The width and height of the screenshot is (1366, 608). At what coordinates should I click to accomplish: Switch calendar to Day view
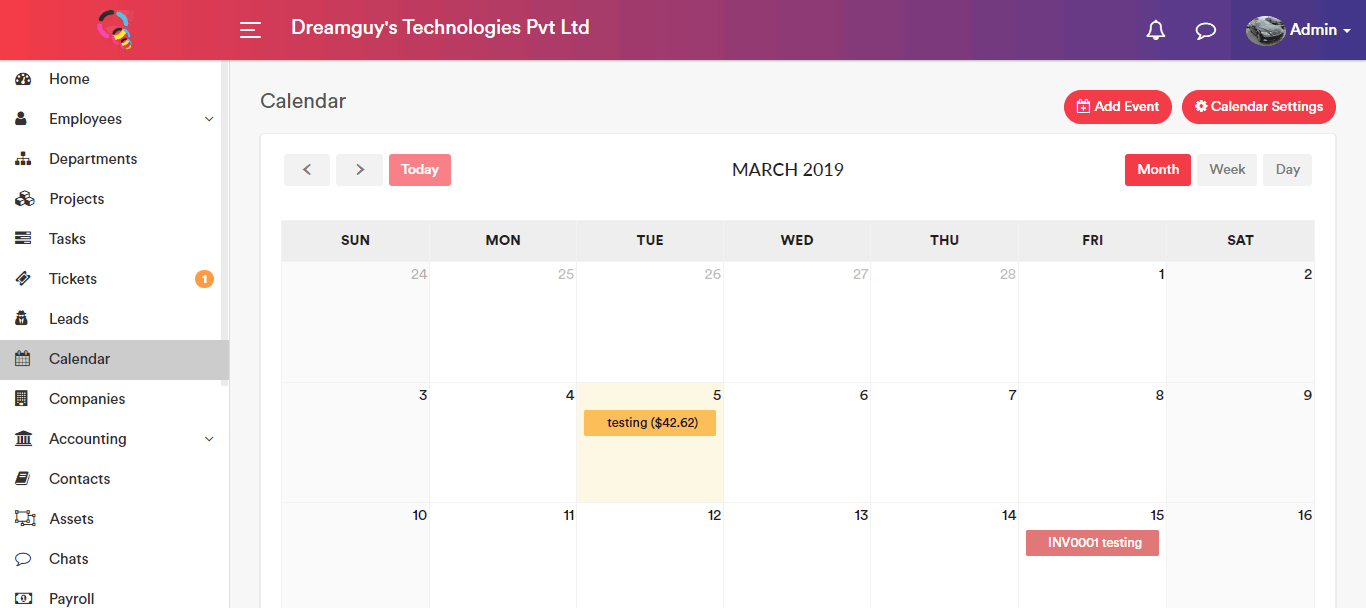[x=1287, y=170]
